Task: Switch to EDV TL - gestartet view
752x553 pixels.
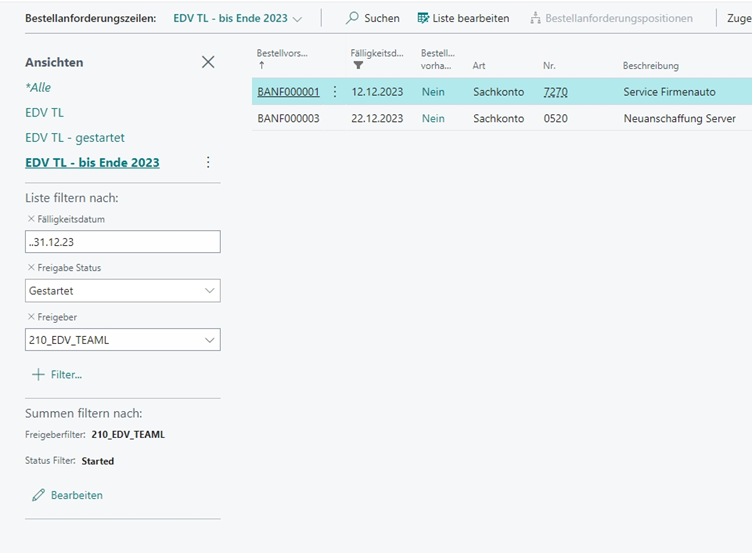Action: tap(75, 137)
